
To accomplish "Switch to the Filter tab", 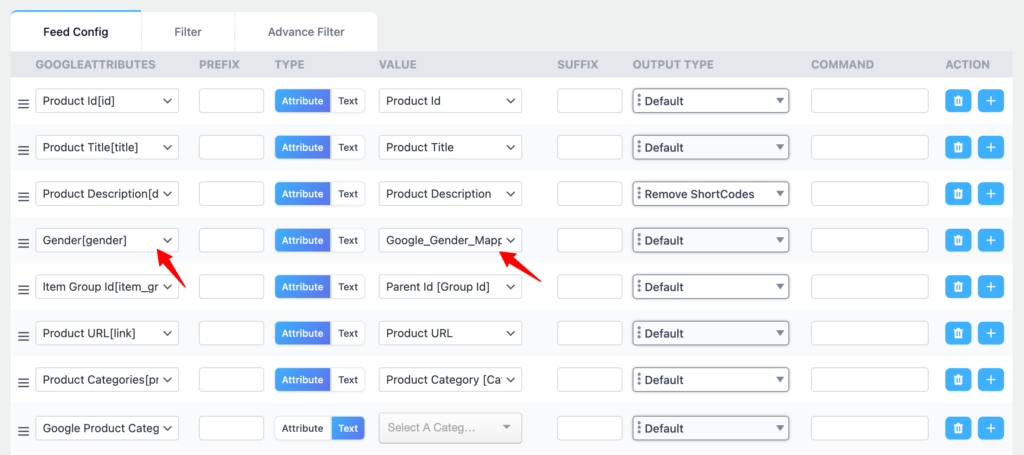I will click(x=188, y=32).
